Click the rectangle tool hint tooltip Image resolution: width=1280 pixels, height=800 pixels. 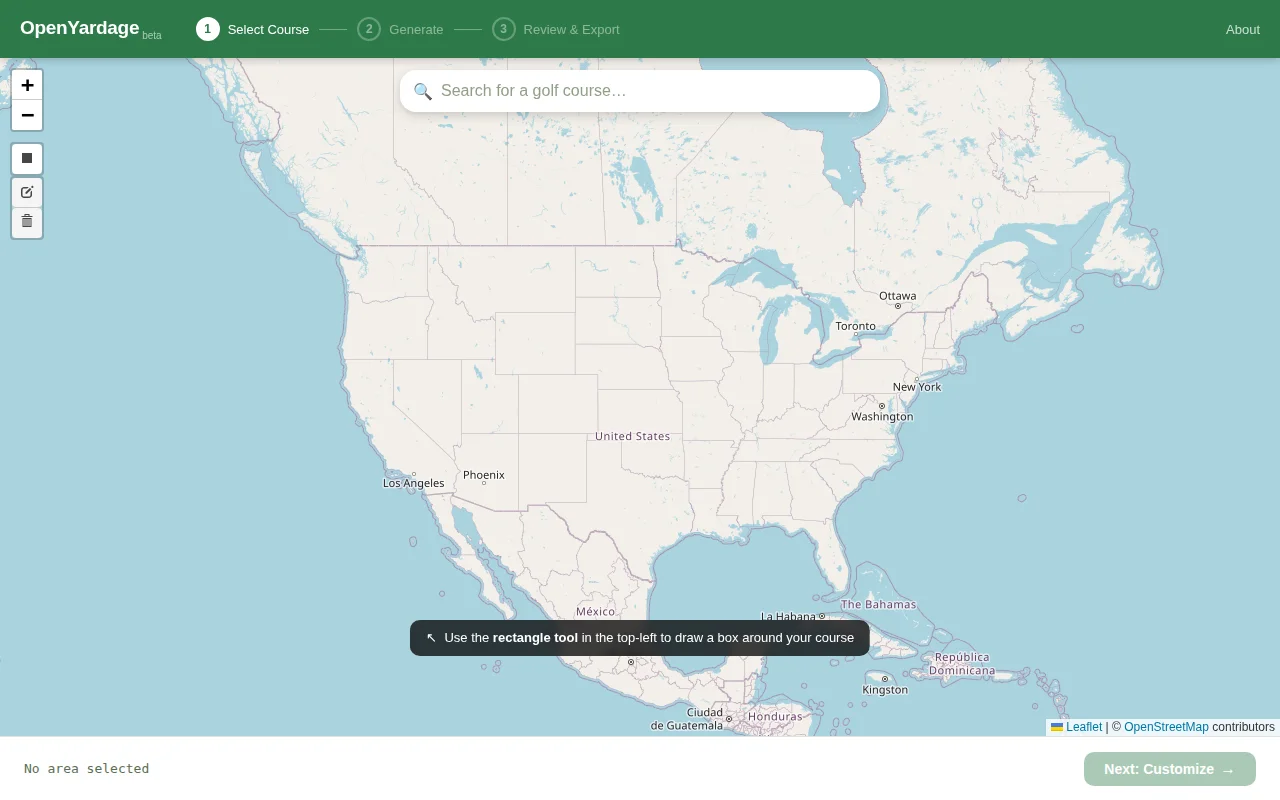(640, 638)
